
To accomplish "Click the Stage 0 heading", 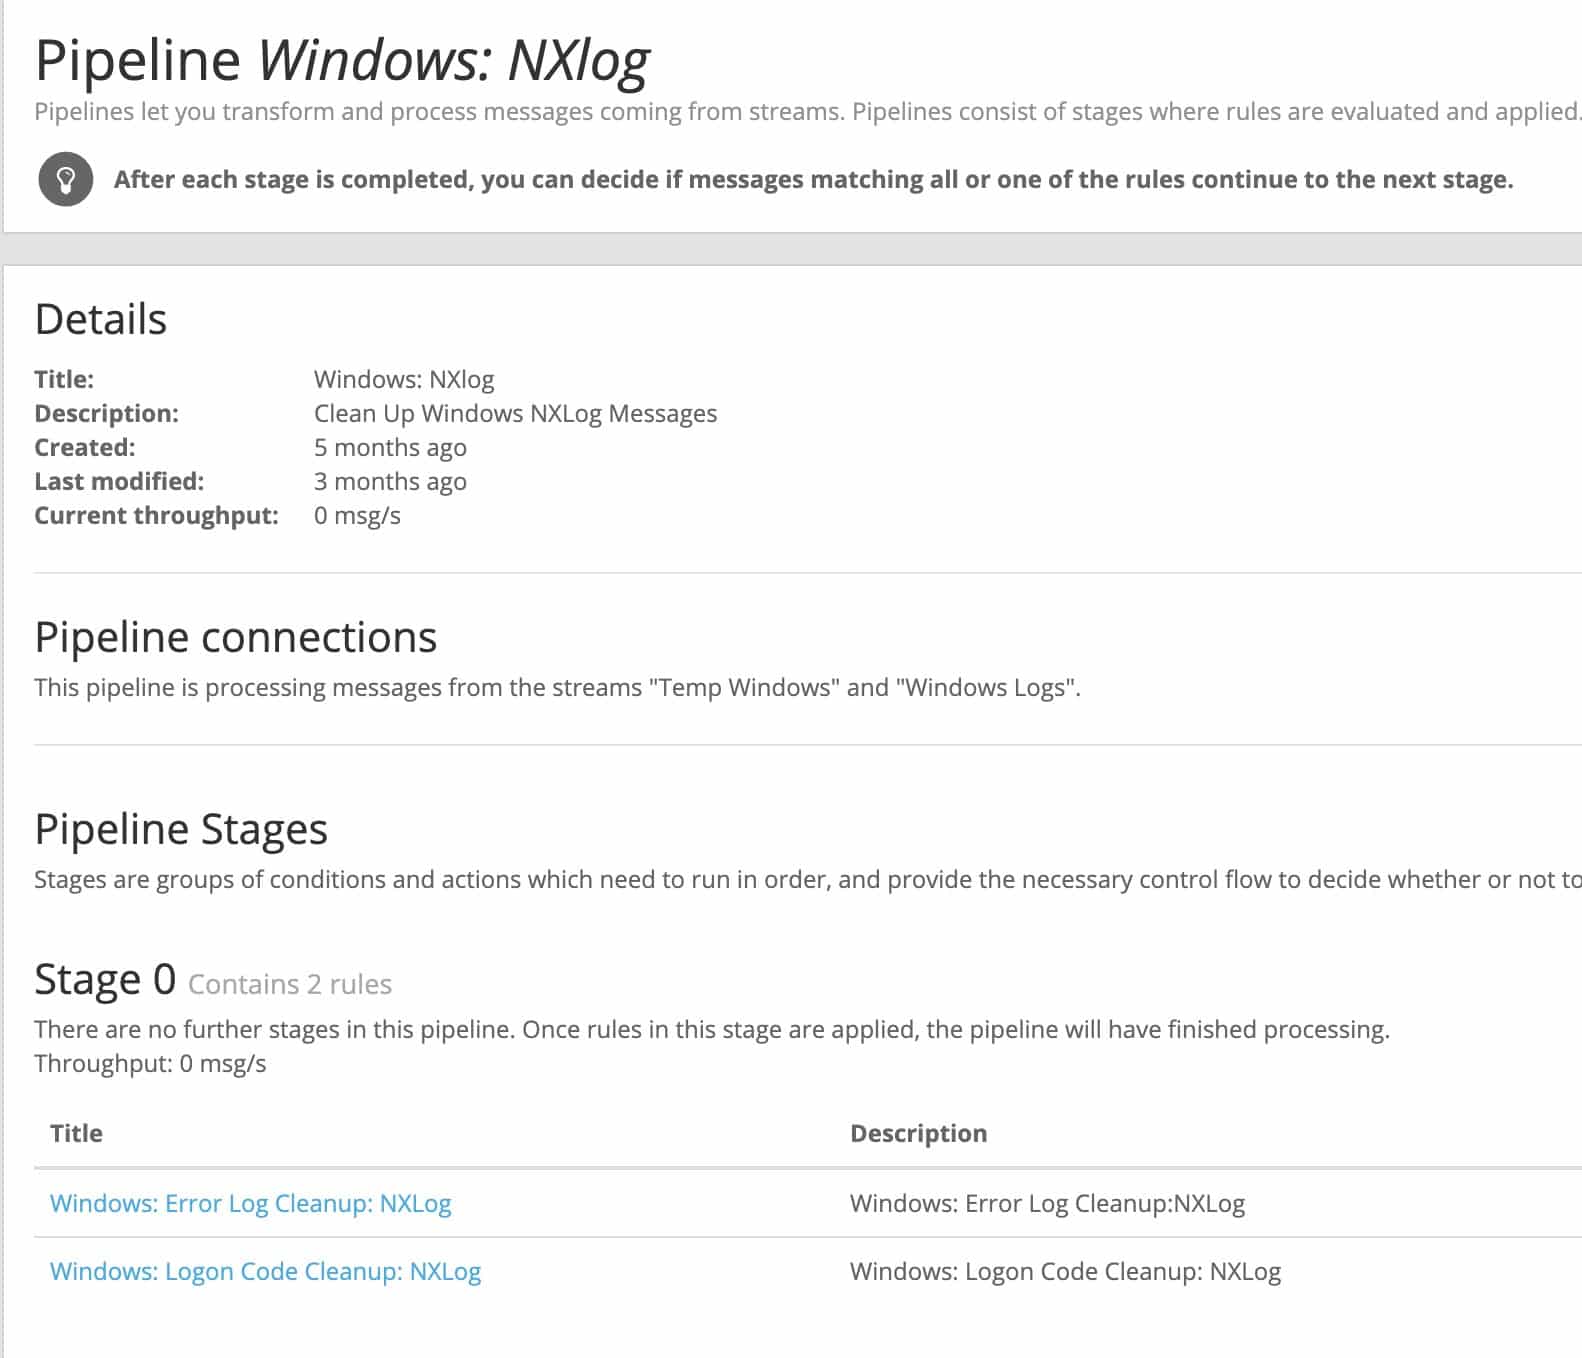I will (105, 979).
